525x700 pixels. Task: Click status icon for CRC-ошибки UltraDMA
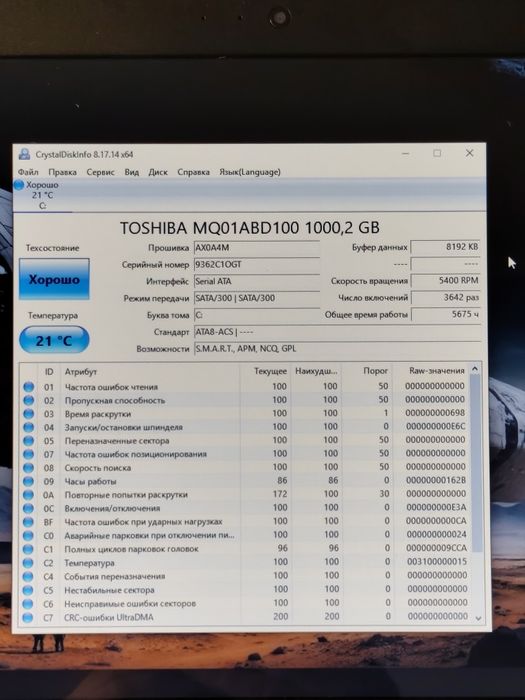coord(28,618)
